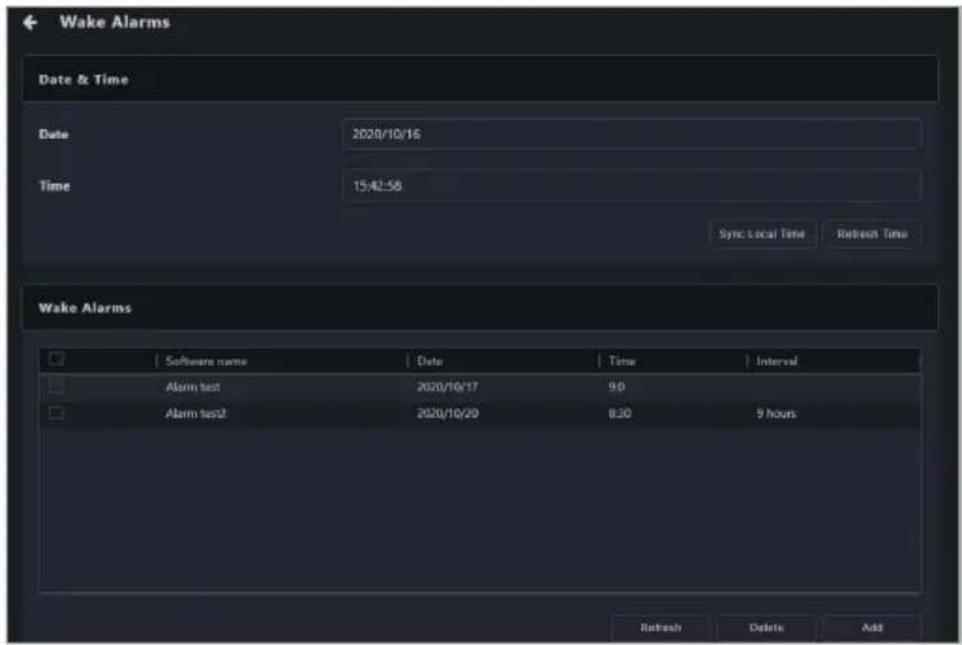Click the date 2020/10/20 cell
The image size is (962, 645).
[447, 413]
